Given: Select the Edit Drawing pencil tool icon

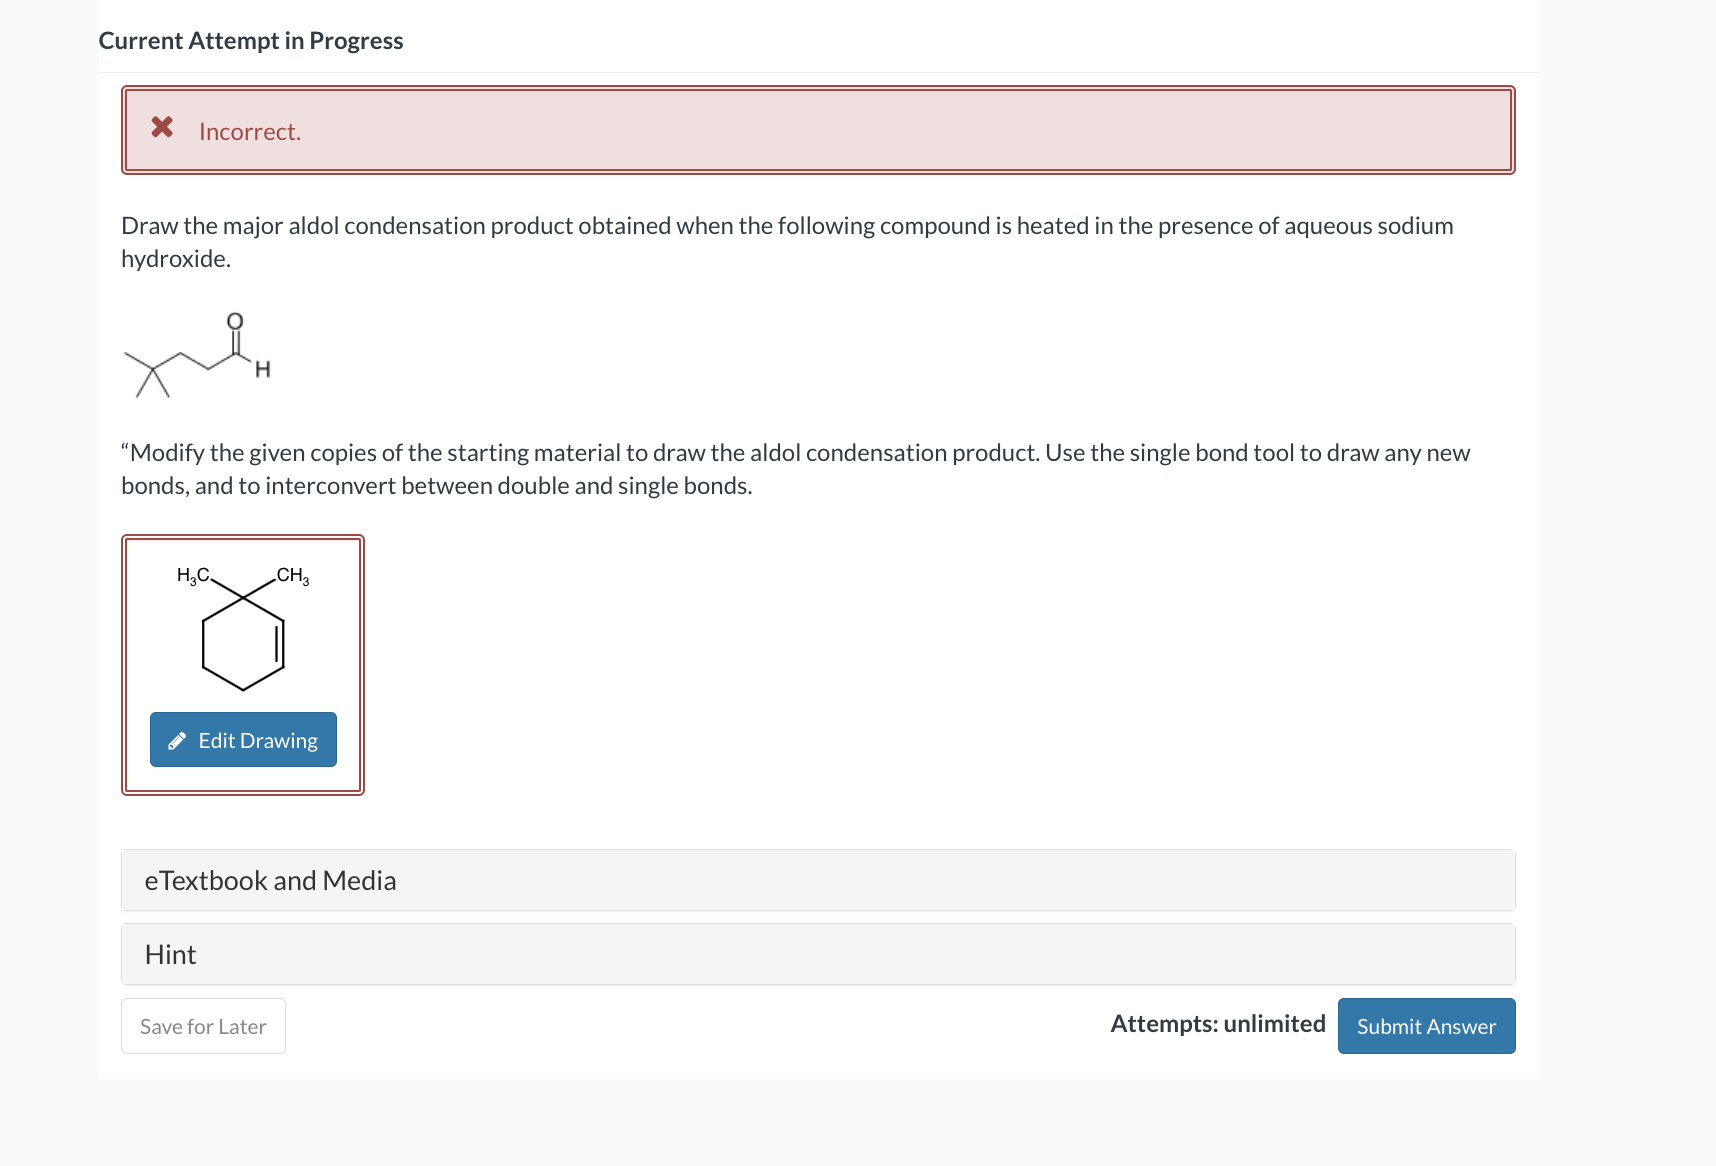Looking at the screenshot, I should (x=178, y=740).
